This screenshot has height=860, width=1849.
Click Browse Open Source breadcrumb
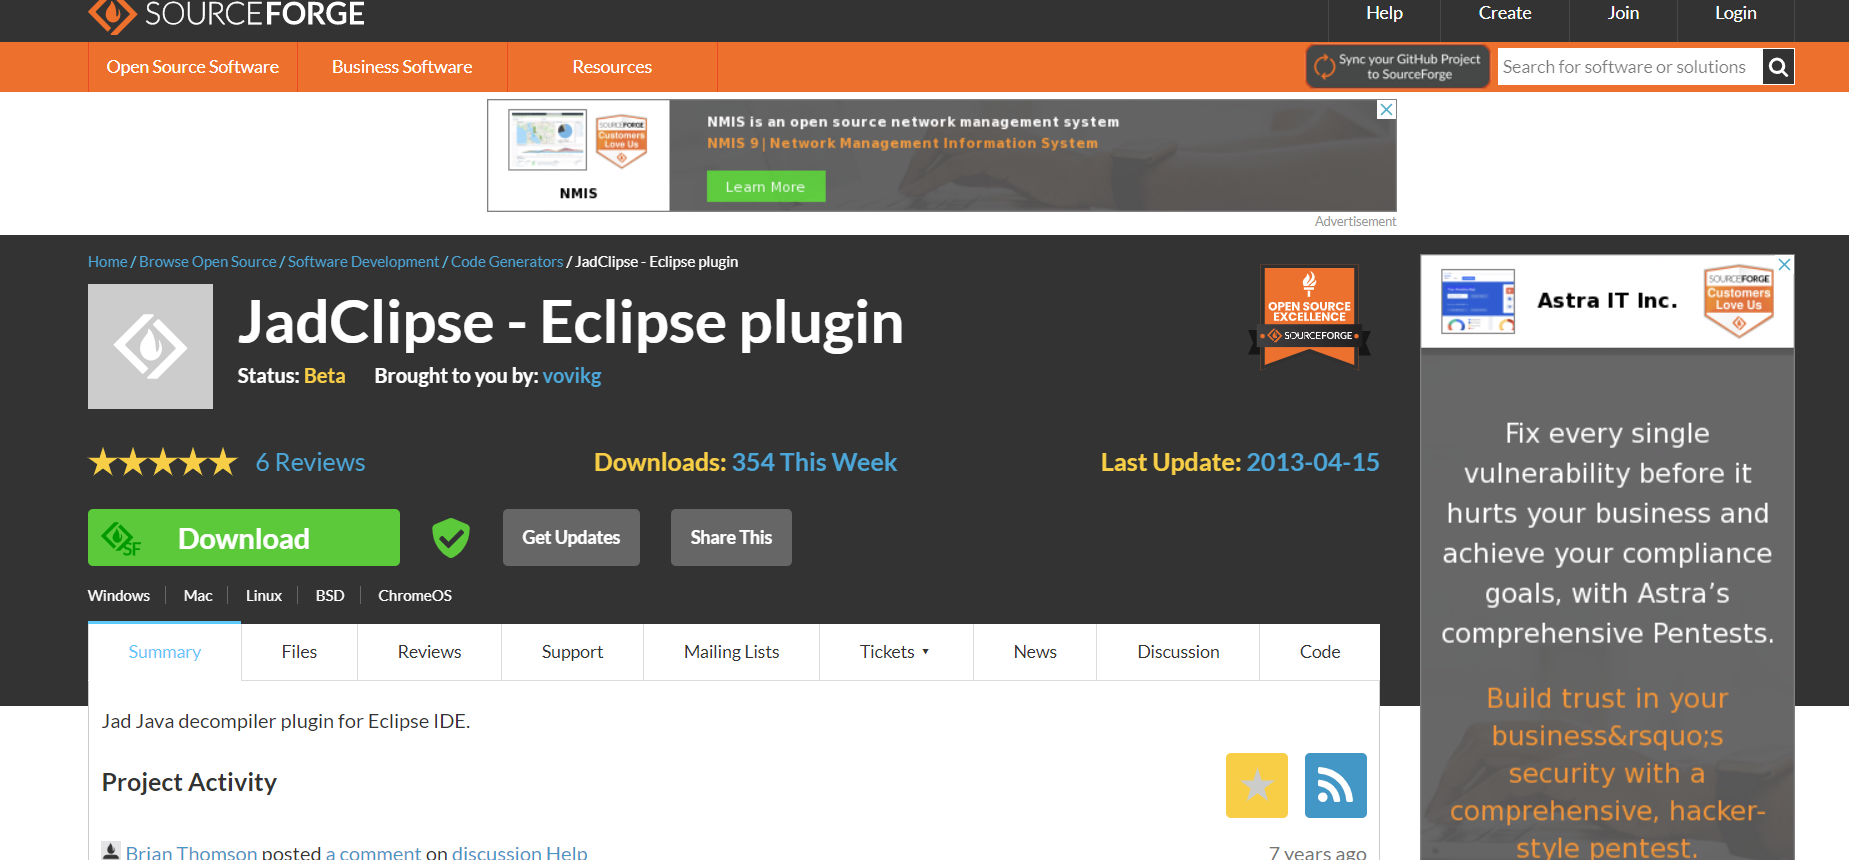click(x=208, y=262)
